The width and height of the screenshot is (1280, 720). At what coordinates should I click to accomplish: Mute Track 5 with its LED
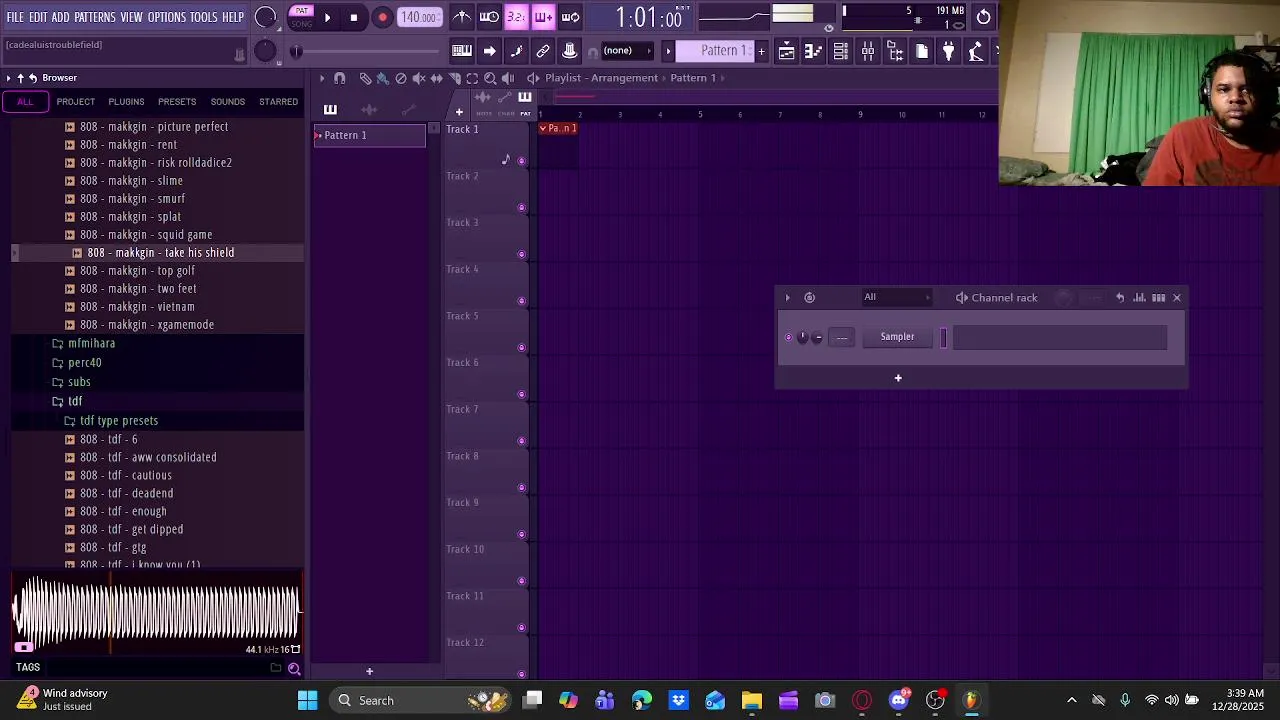[x=521, y=348]
